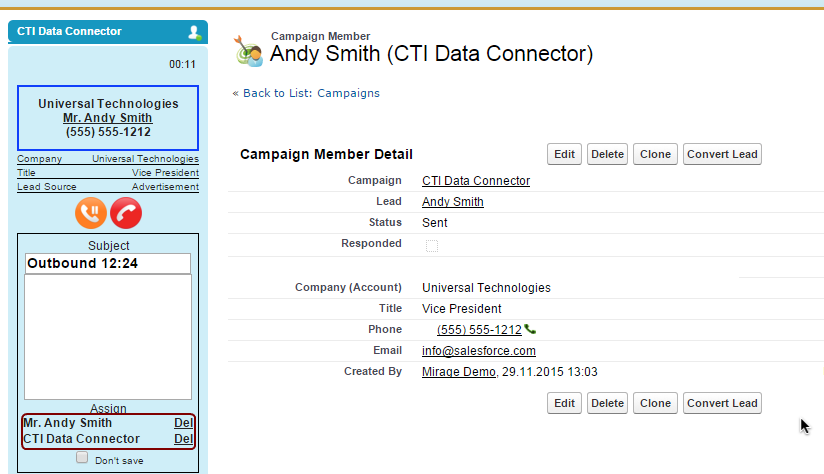Click the top Clone button
The width and height of the screenshot is (824, 474).
point(655,154)
